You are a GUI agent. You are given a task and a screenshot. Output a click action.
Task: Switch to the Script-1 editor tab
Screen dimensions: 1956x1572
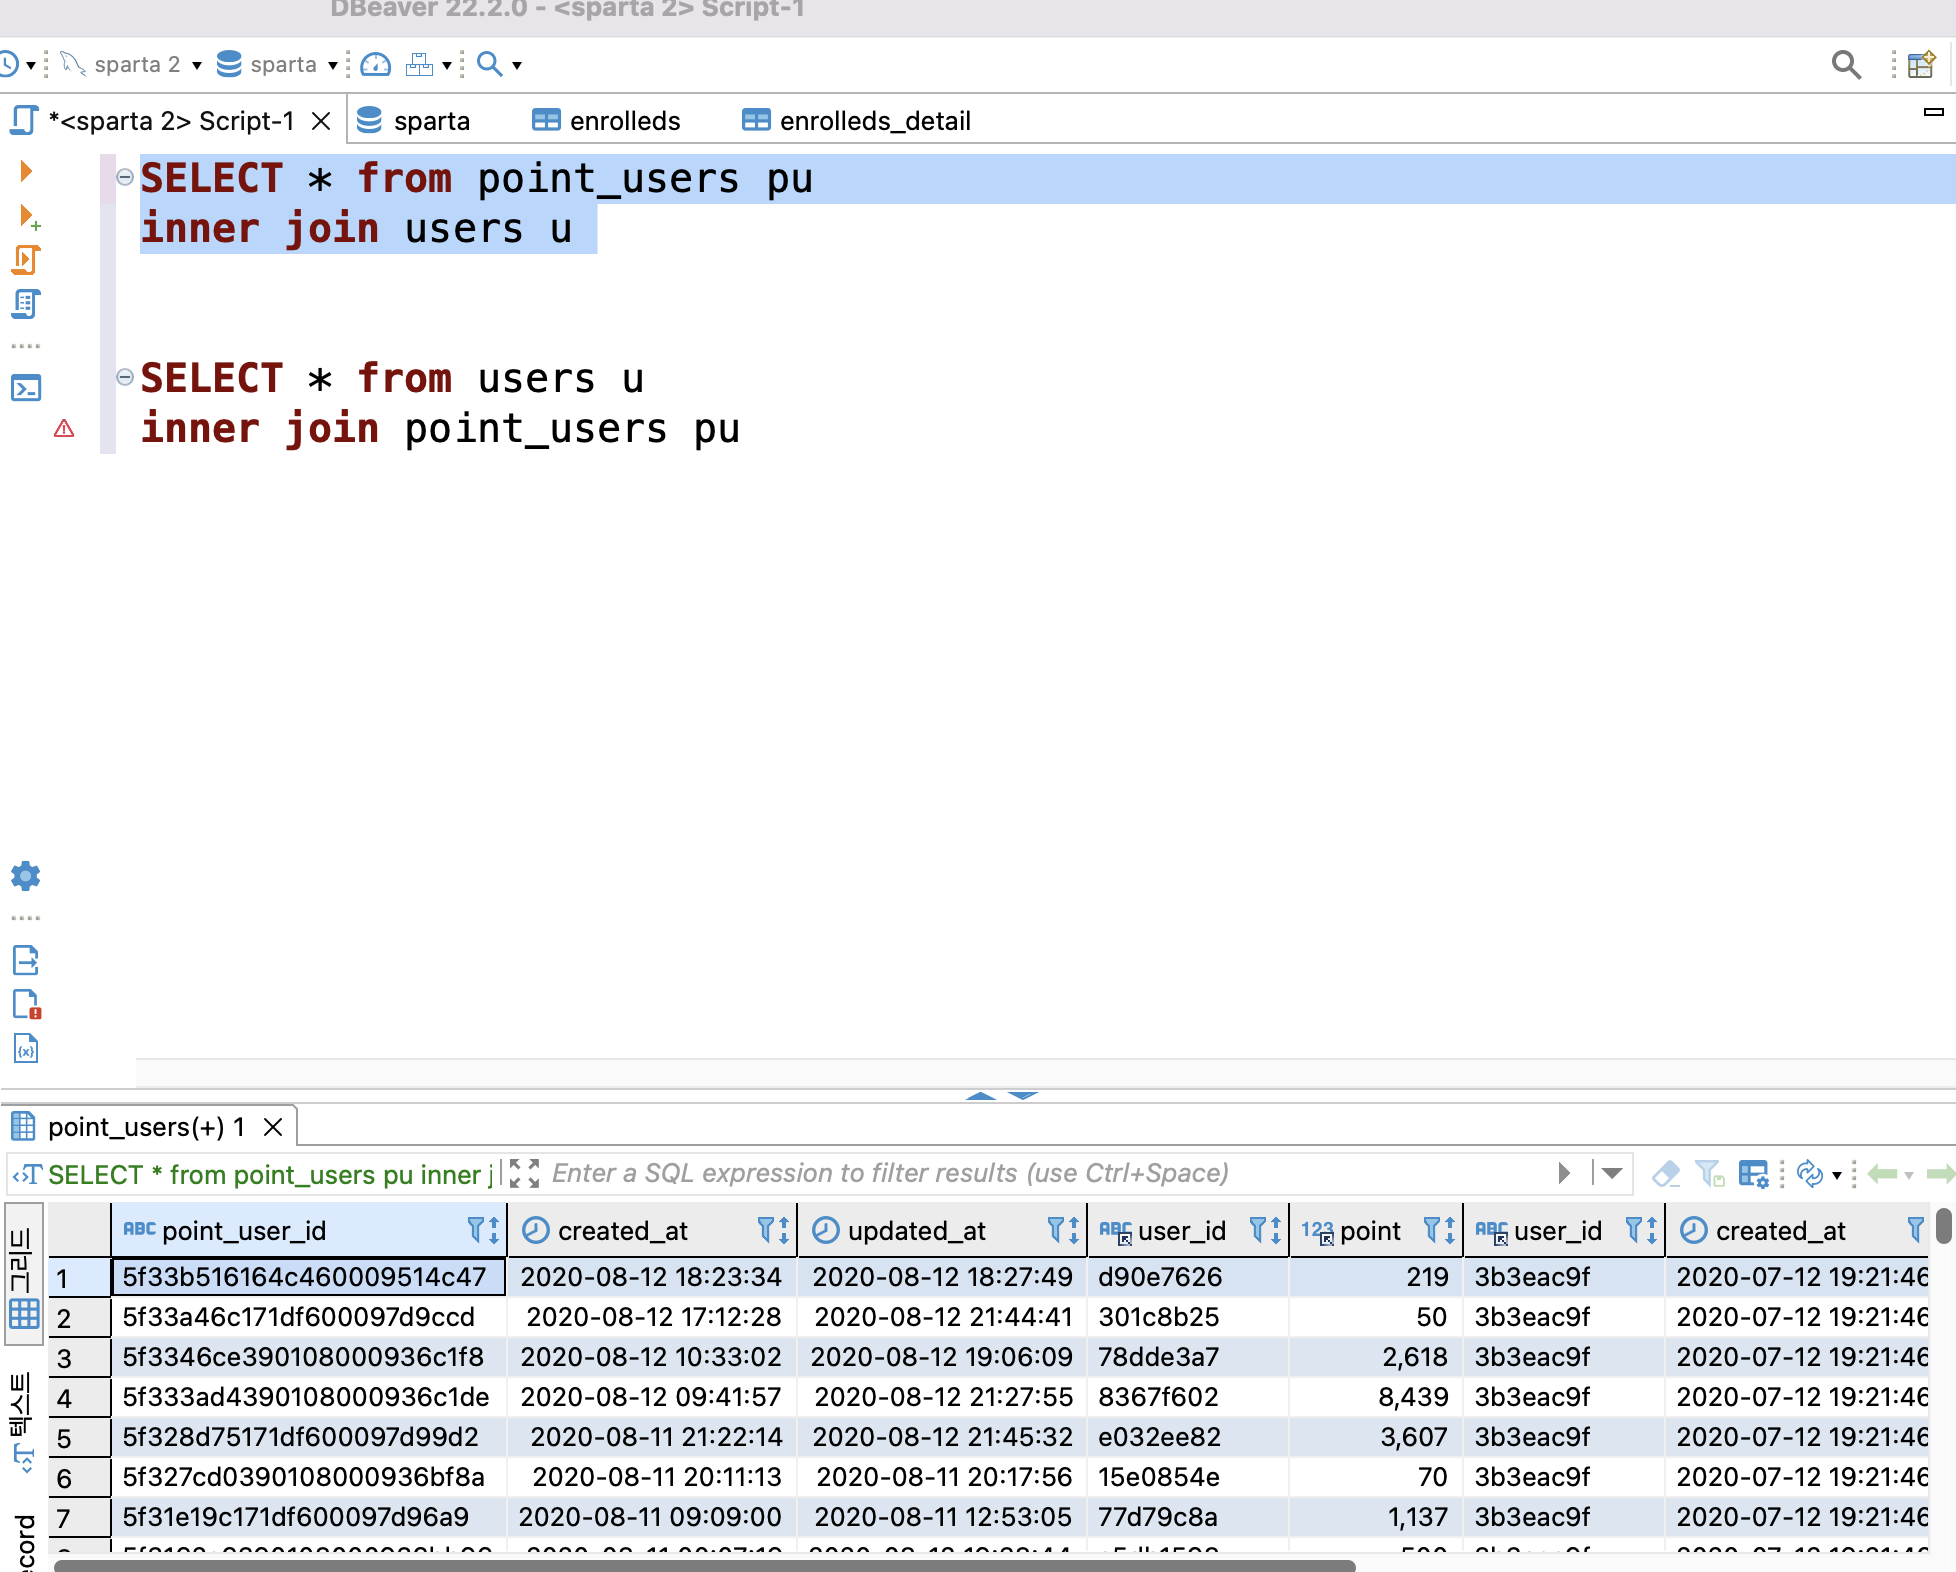point(171,121)
